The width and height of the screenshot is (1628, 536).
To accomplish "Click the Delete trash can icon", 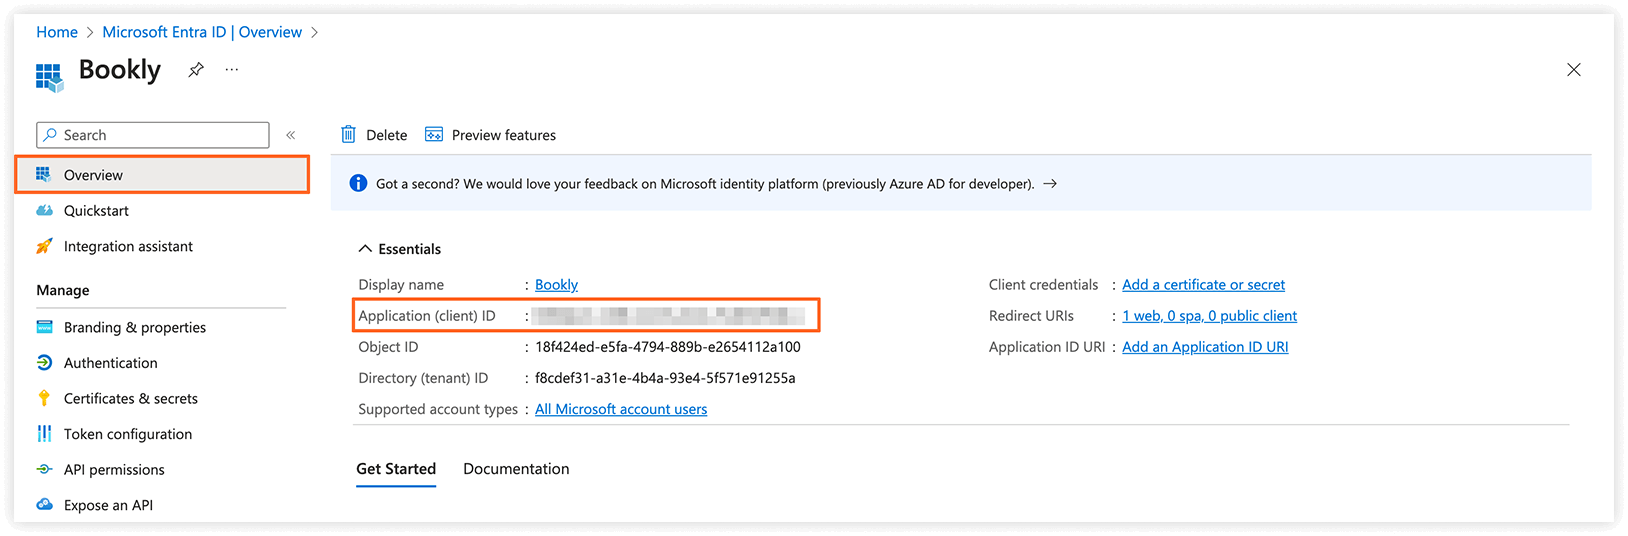I will click(x=348, y=135).
